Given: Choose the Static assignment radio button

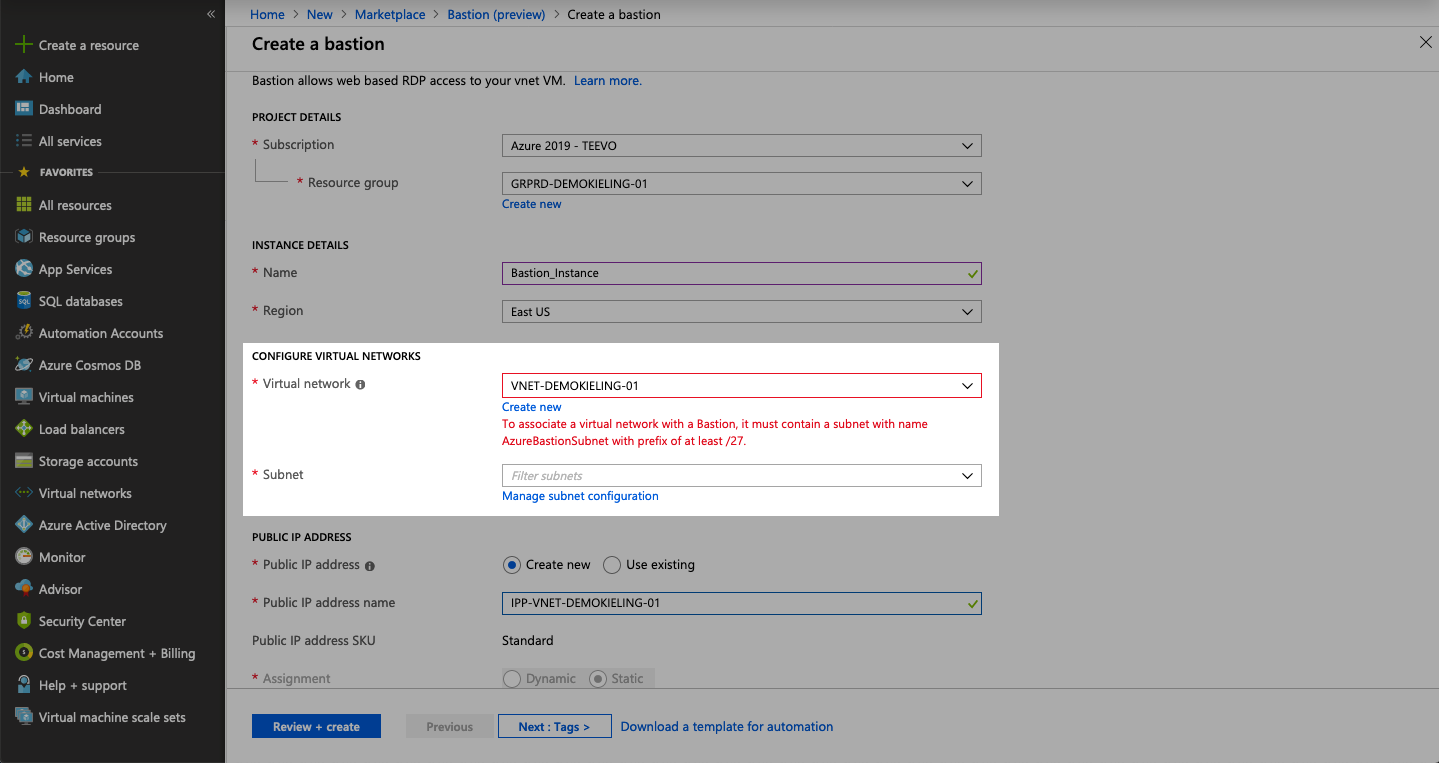Looking at the screenshot, I should (x=598, y=679).
